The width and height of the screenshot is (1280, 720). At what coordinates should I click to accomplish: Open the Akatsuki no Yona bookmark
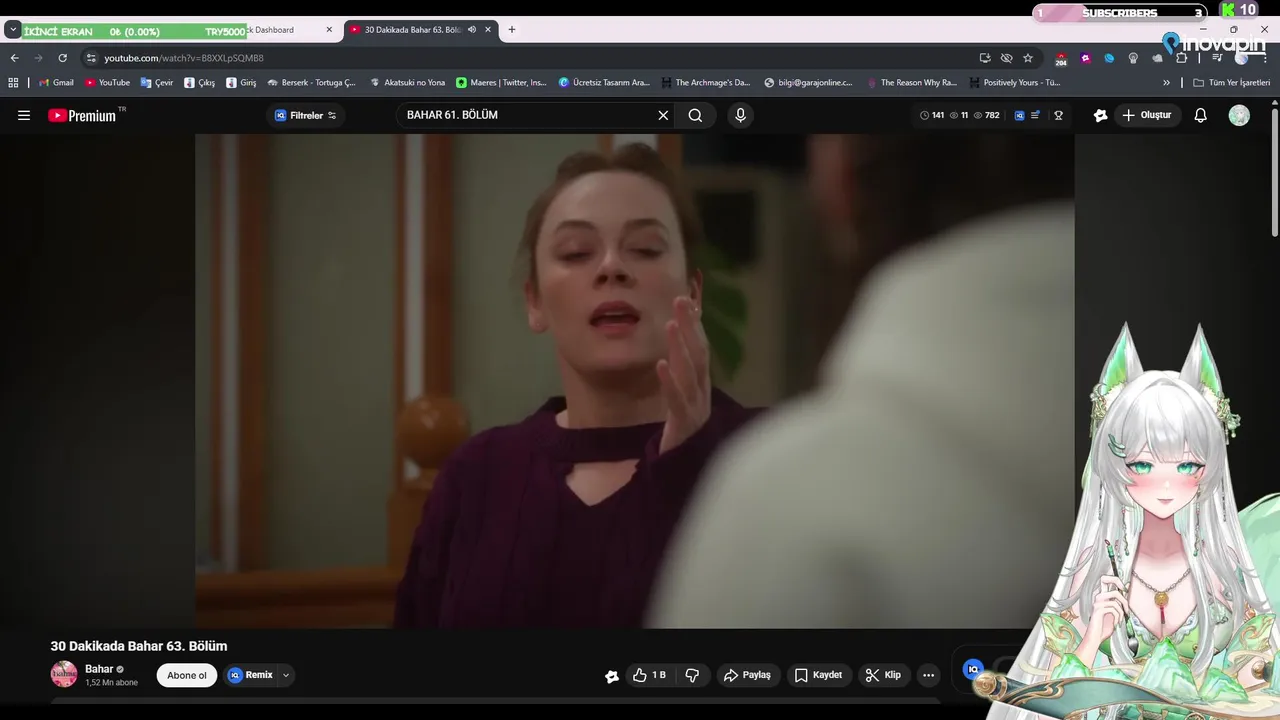click(x=407, y=83)
